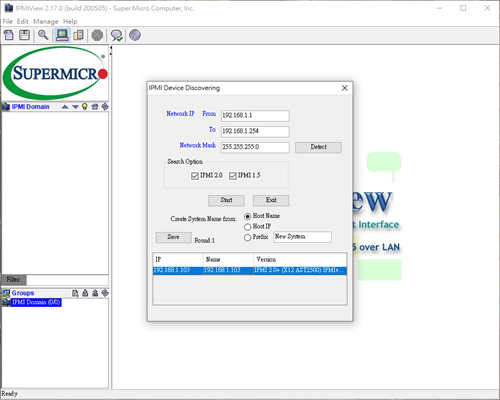Click the Ready status bar text
The image size is (500, 400).
tap(9, 394)
